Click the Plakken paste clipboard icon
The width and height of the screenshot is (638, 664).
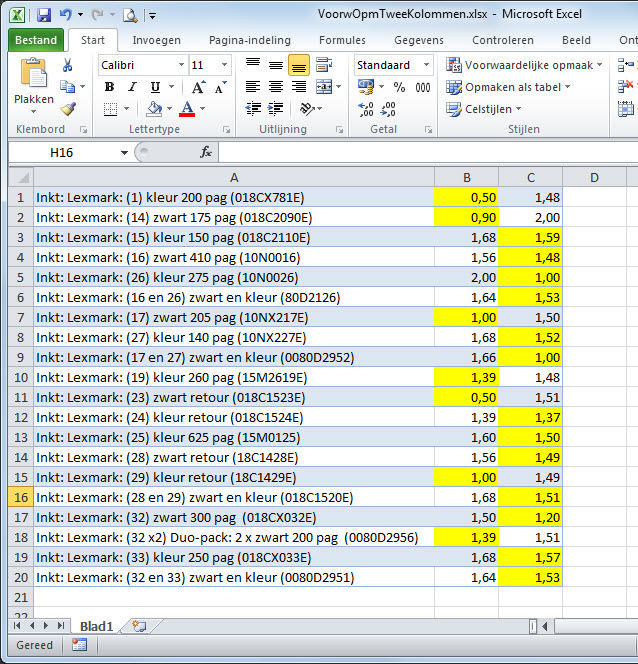[x=33, y=74]
